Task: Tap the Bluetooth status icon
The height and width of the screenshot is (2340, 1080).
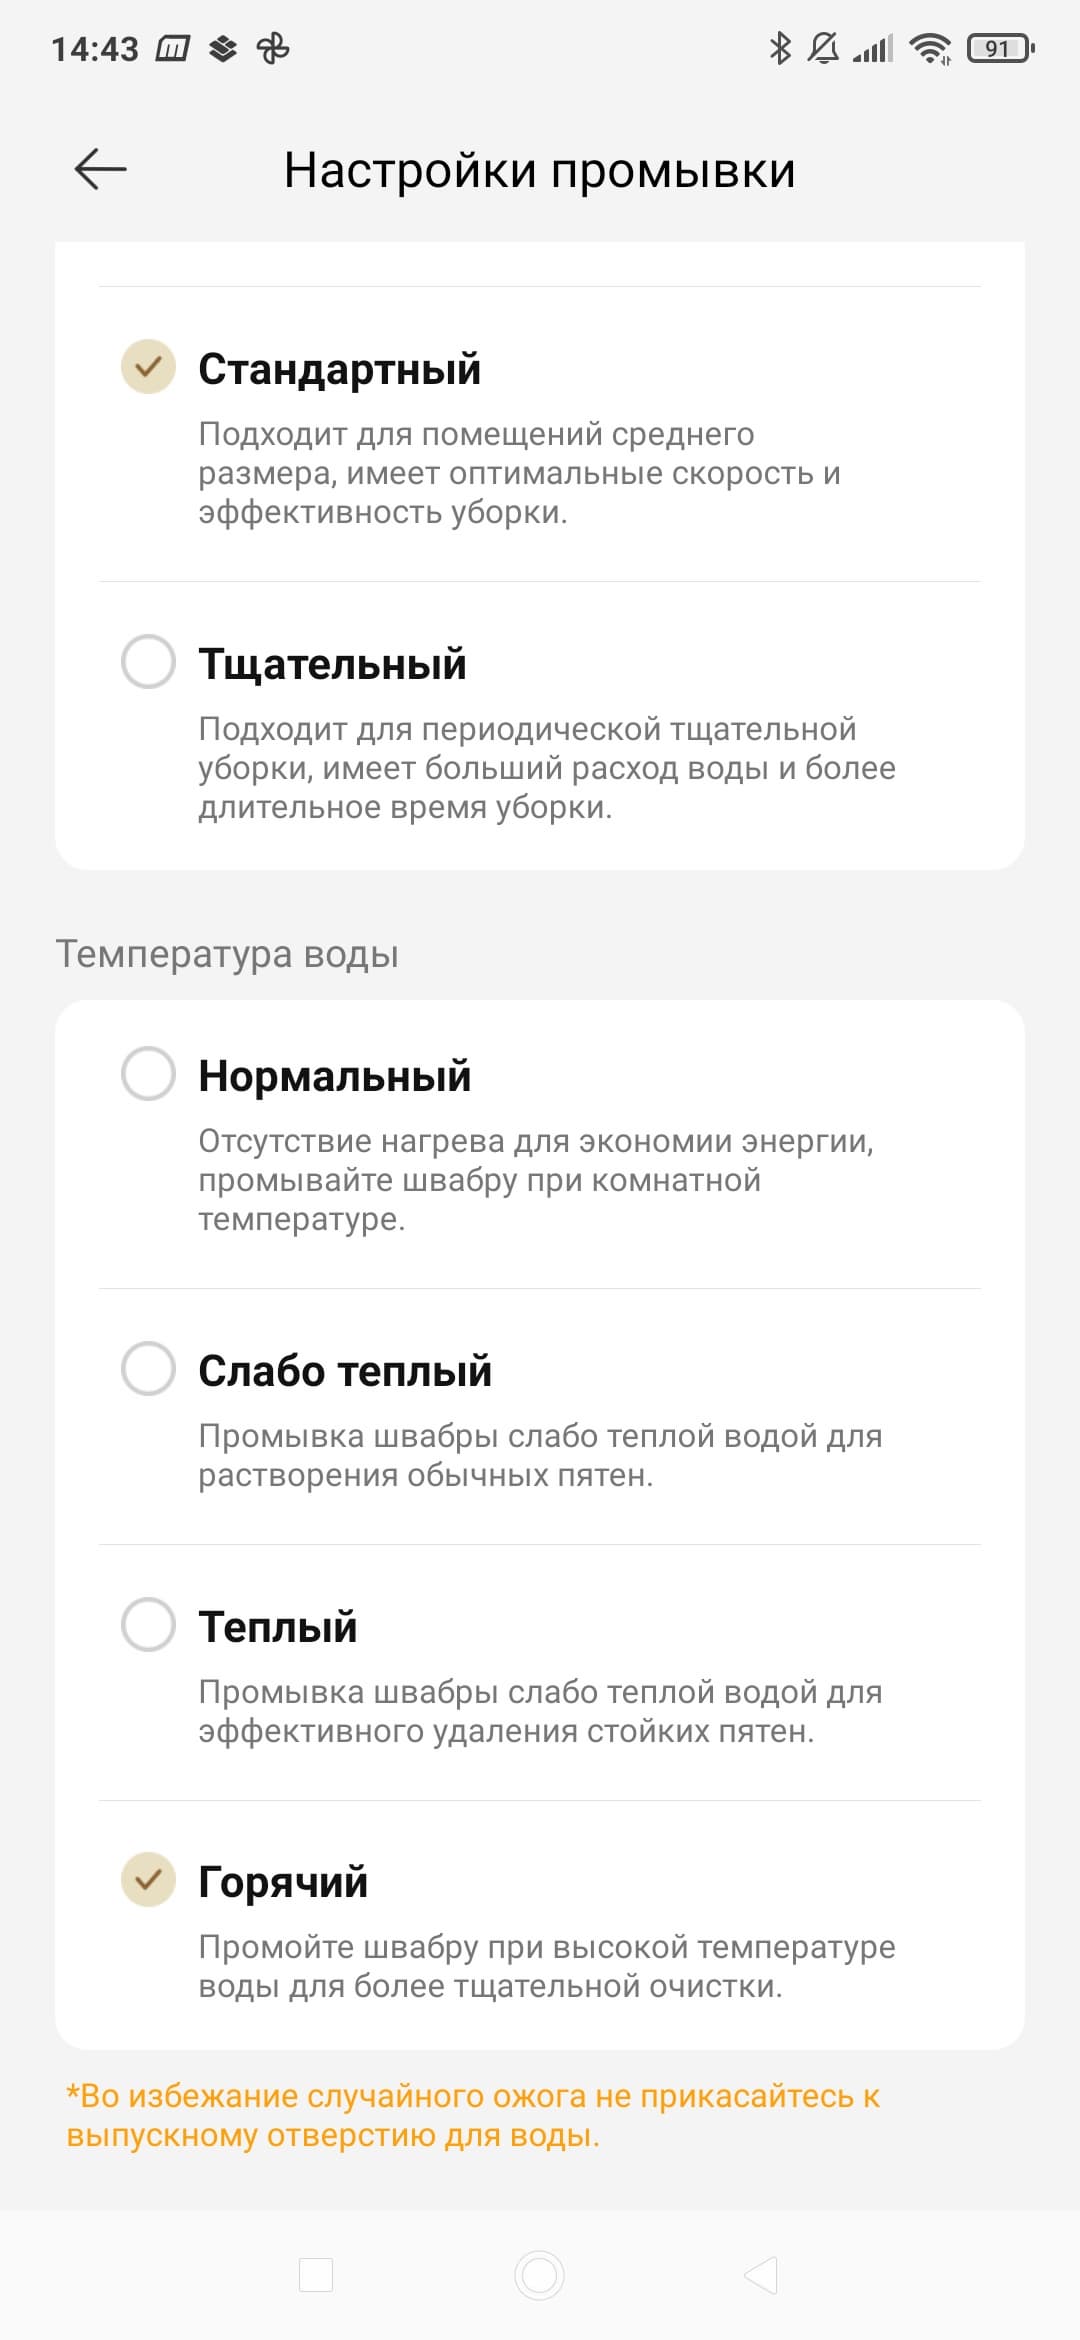Action: click(780, 48)
